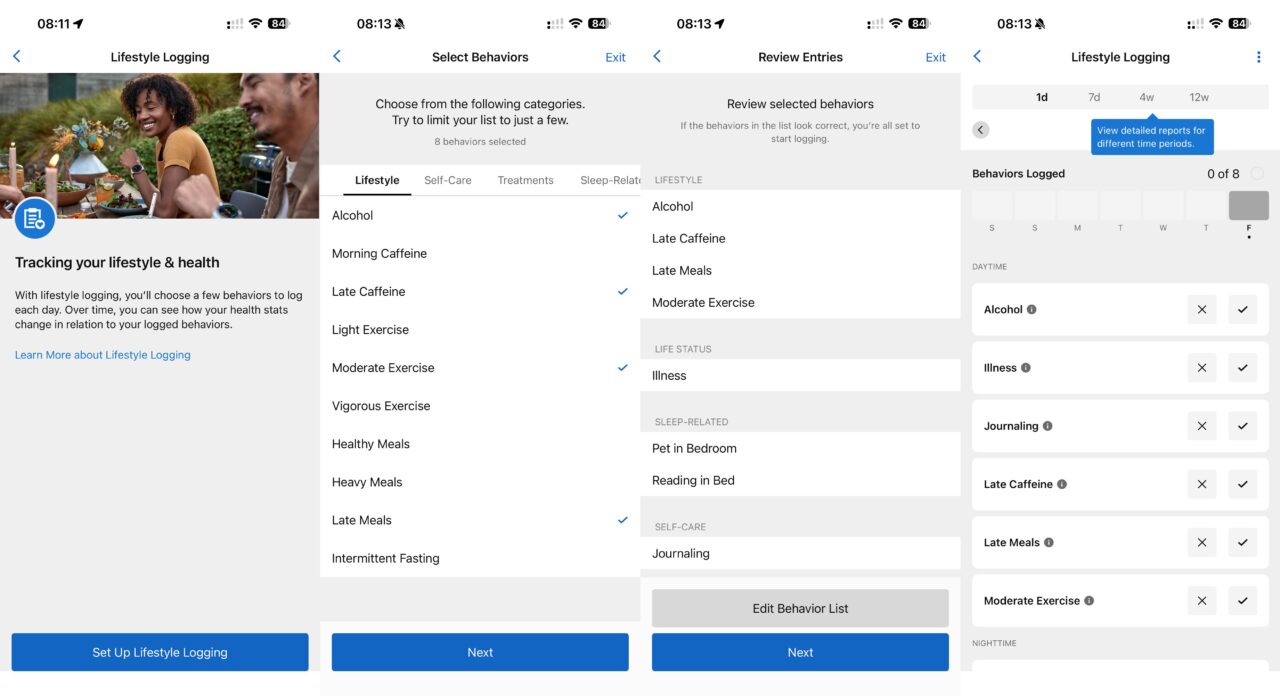Switch report period to 7d
Image resolution: width=1280 pixels, height=696 pixels.
tap(1094, 98)
